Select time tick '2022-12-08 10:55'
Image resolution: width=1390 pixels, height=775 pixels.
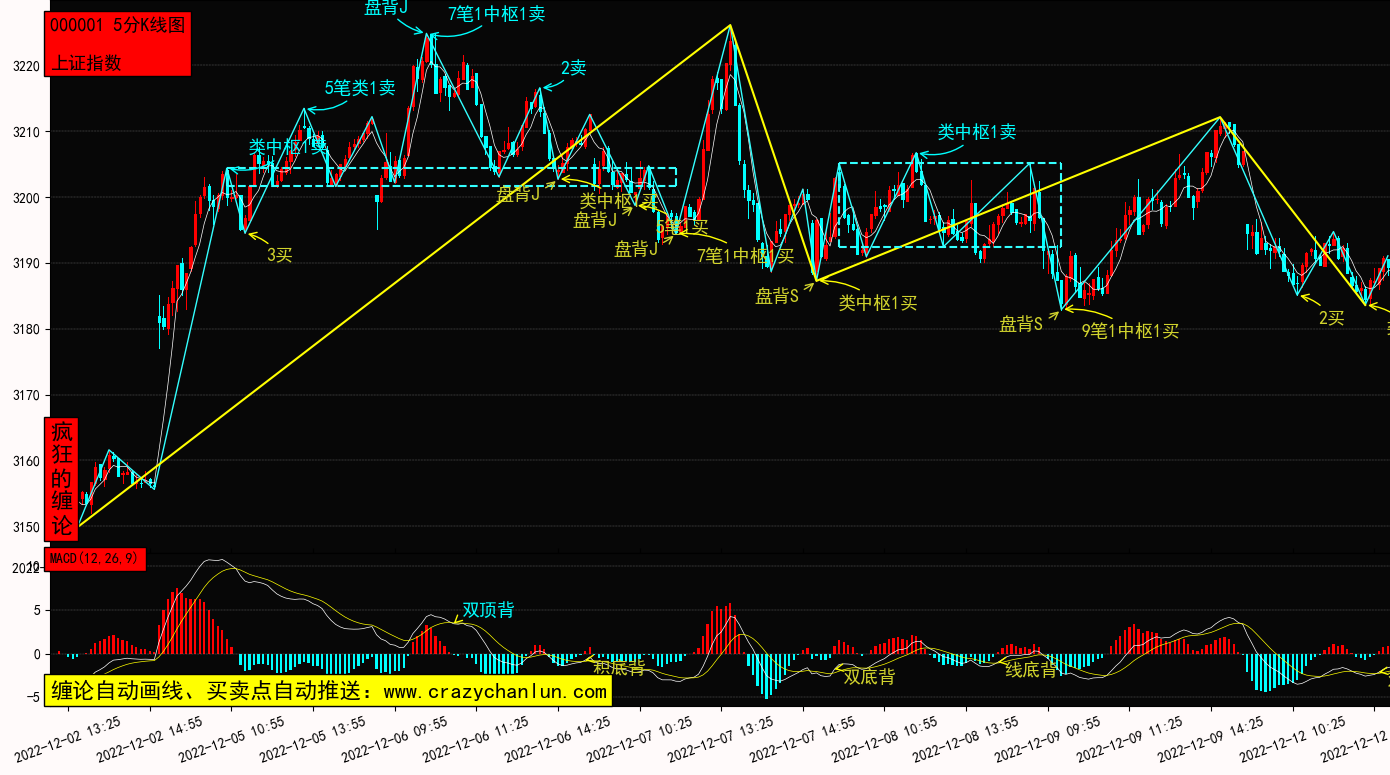[884, 738]
